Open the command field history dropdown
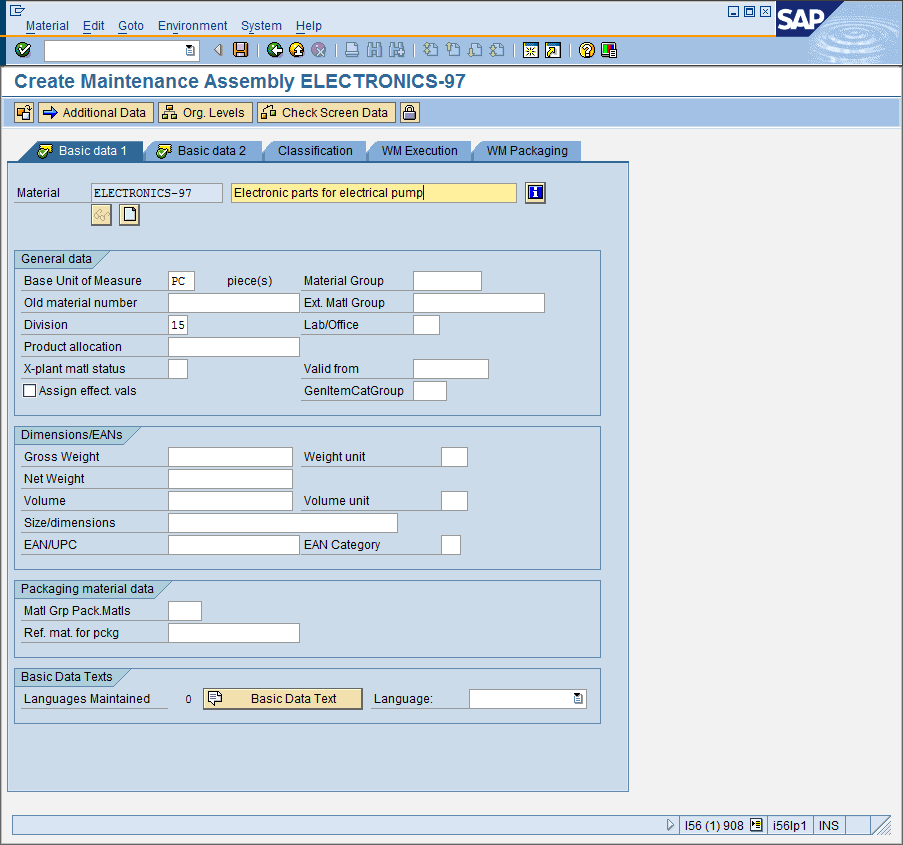 [190, 50]
